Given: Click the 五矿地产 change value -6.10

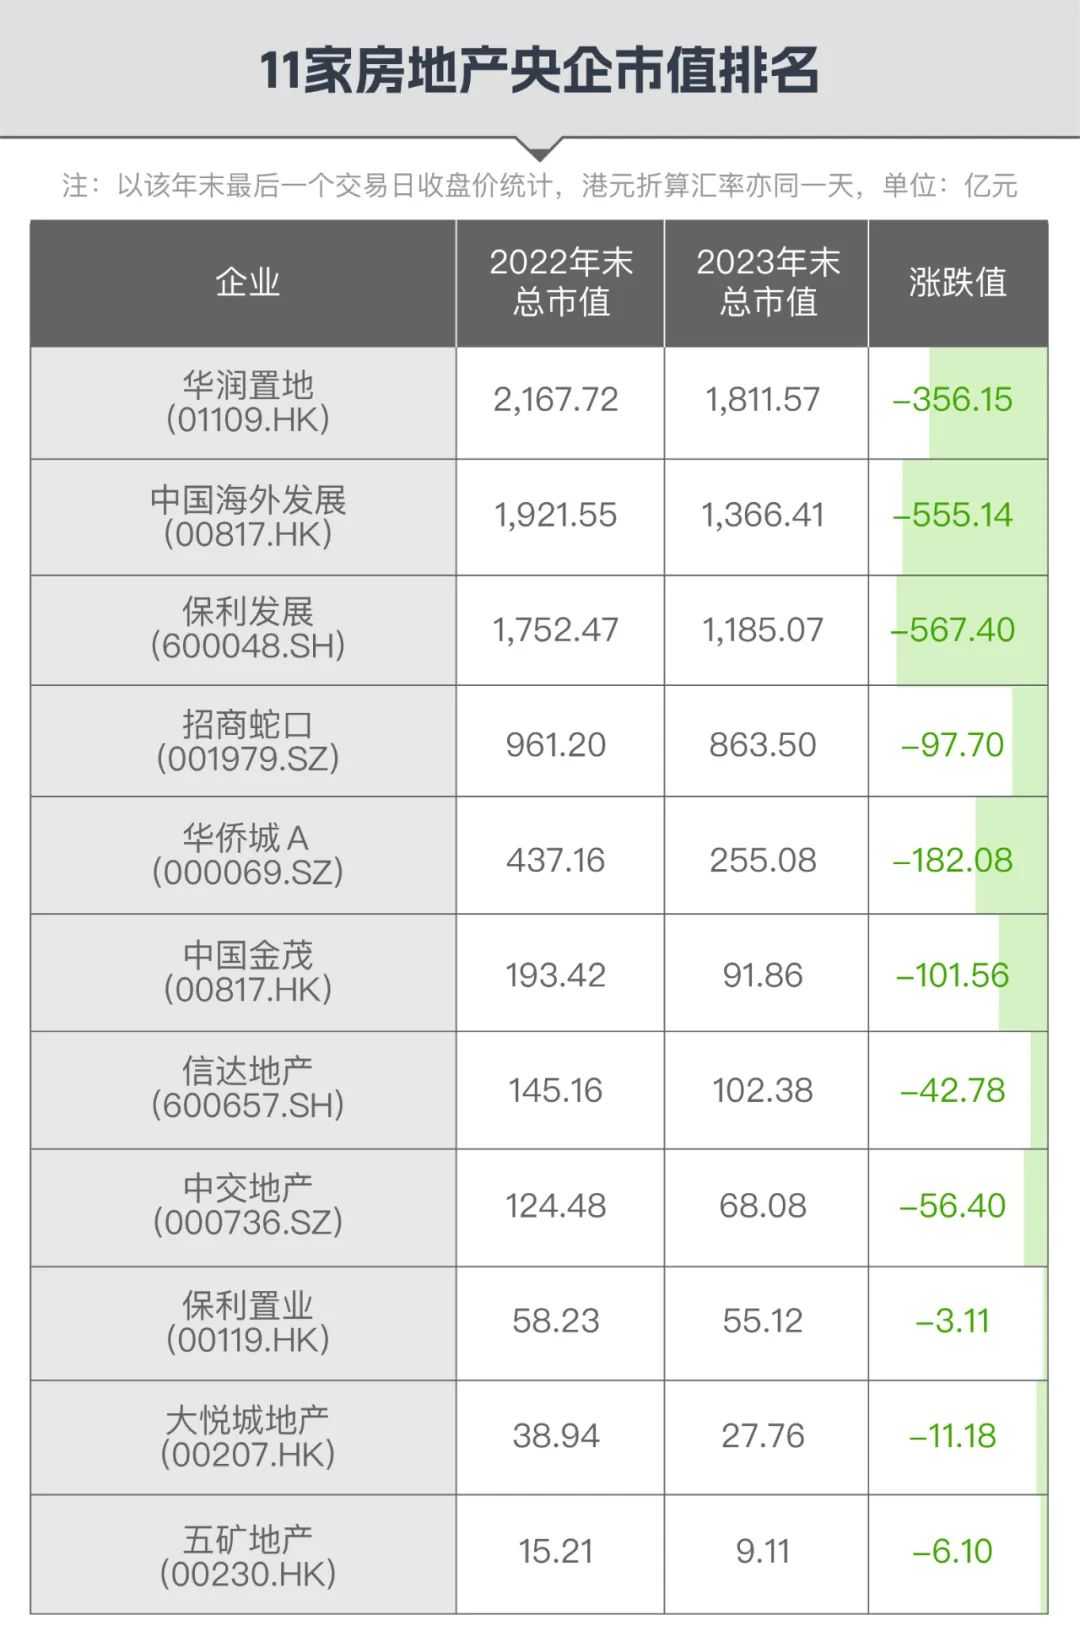Looking at the screenshot, I should coord(952,1551).
